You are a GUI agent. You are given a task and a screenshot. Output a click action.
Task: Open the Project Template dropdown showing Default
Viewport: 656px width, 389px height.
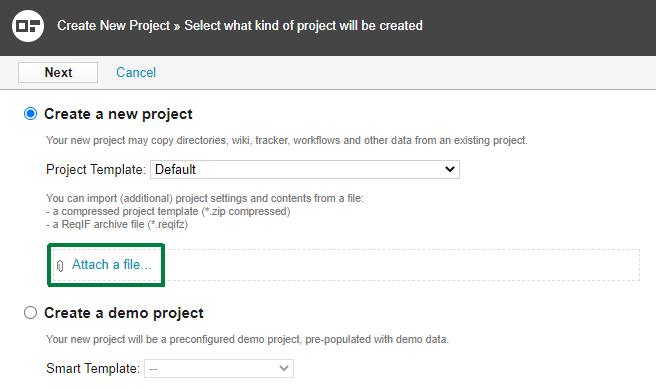(305, 169)
